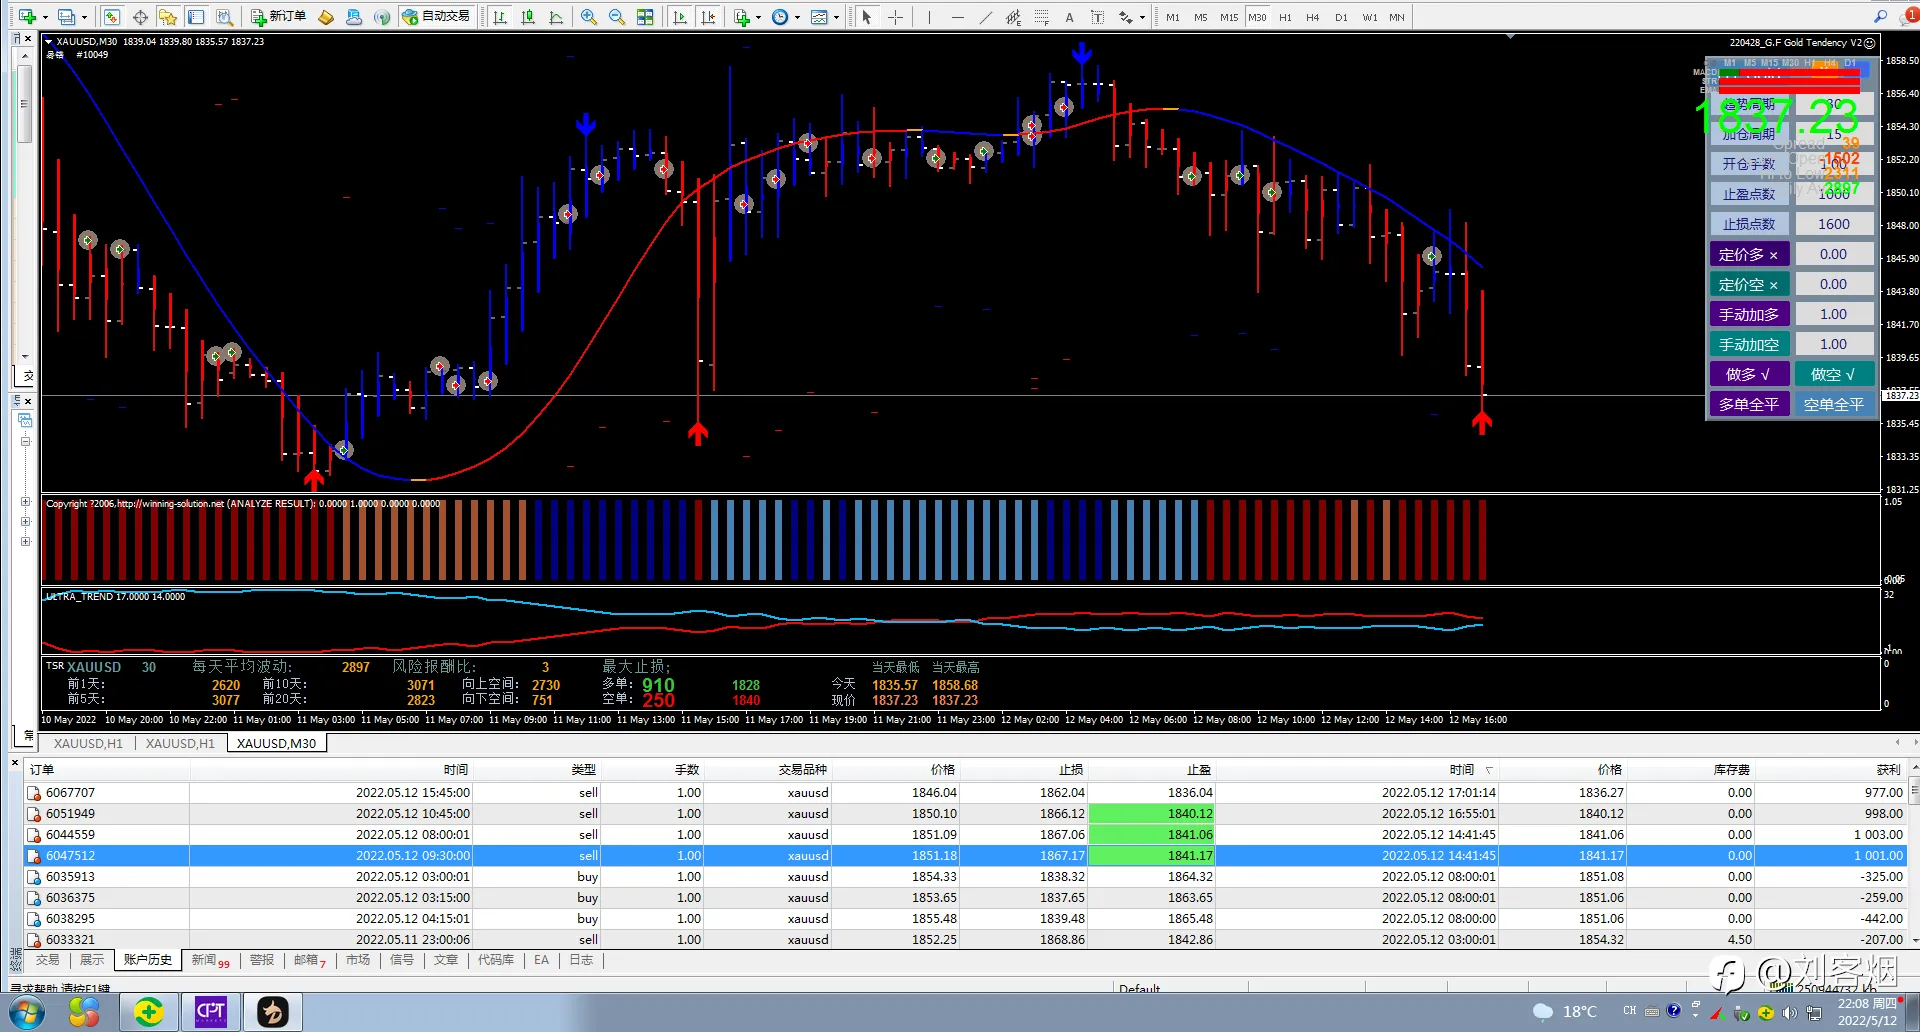Viewport: 1920px width, 1032px height.
Task: Open the Strategy Tester icon
Action: [x=225, y=17]
